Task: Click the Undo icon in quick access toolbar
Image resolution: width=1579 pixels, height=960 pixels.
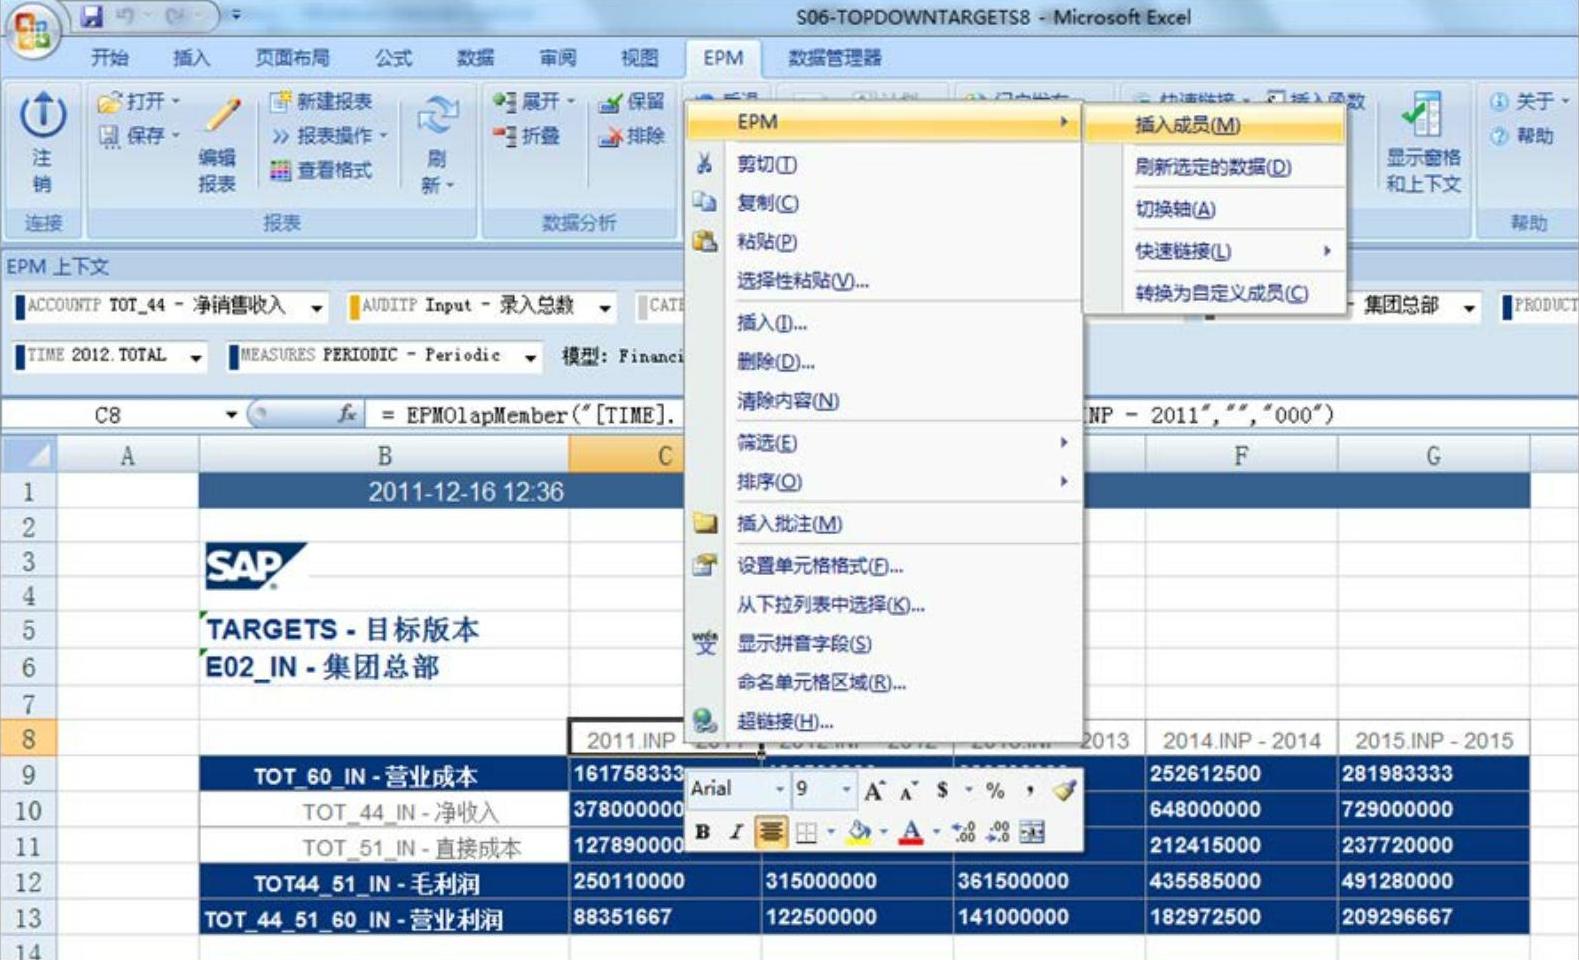Action: tap(127, 16)
